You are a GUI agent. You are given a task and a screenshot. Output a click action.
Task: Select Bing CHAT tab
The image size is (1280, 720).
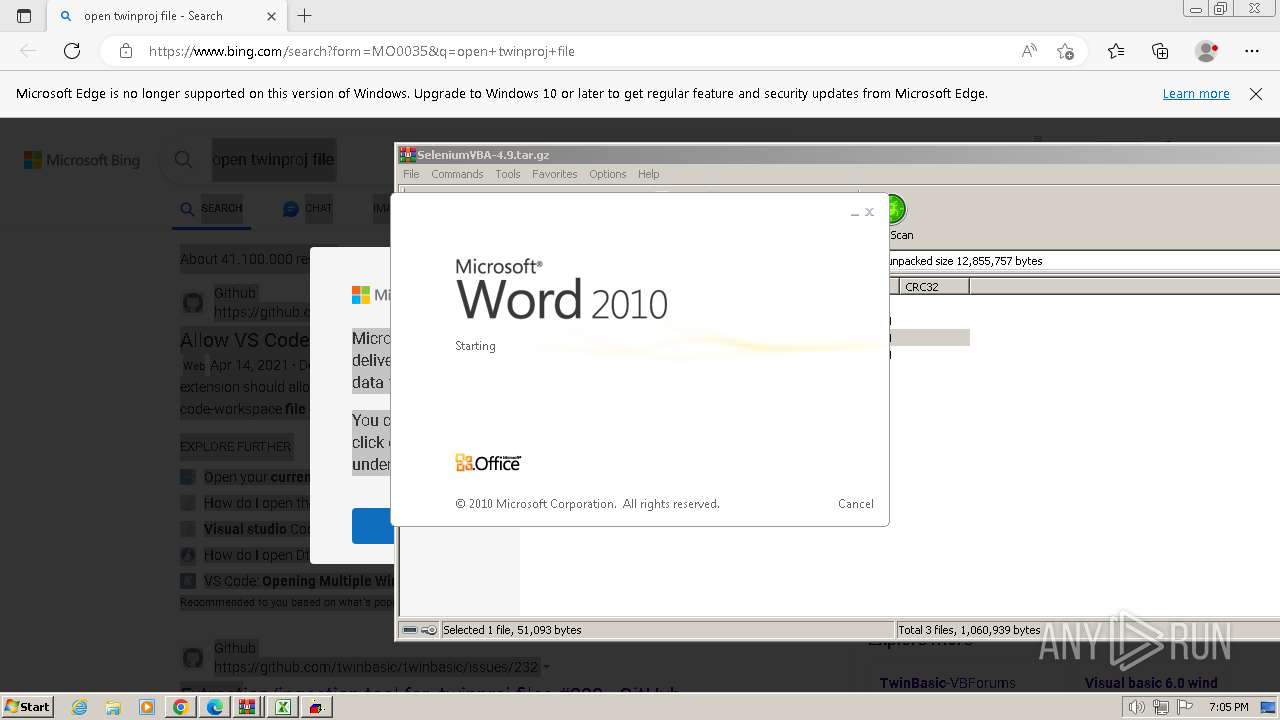point(307,208)
